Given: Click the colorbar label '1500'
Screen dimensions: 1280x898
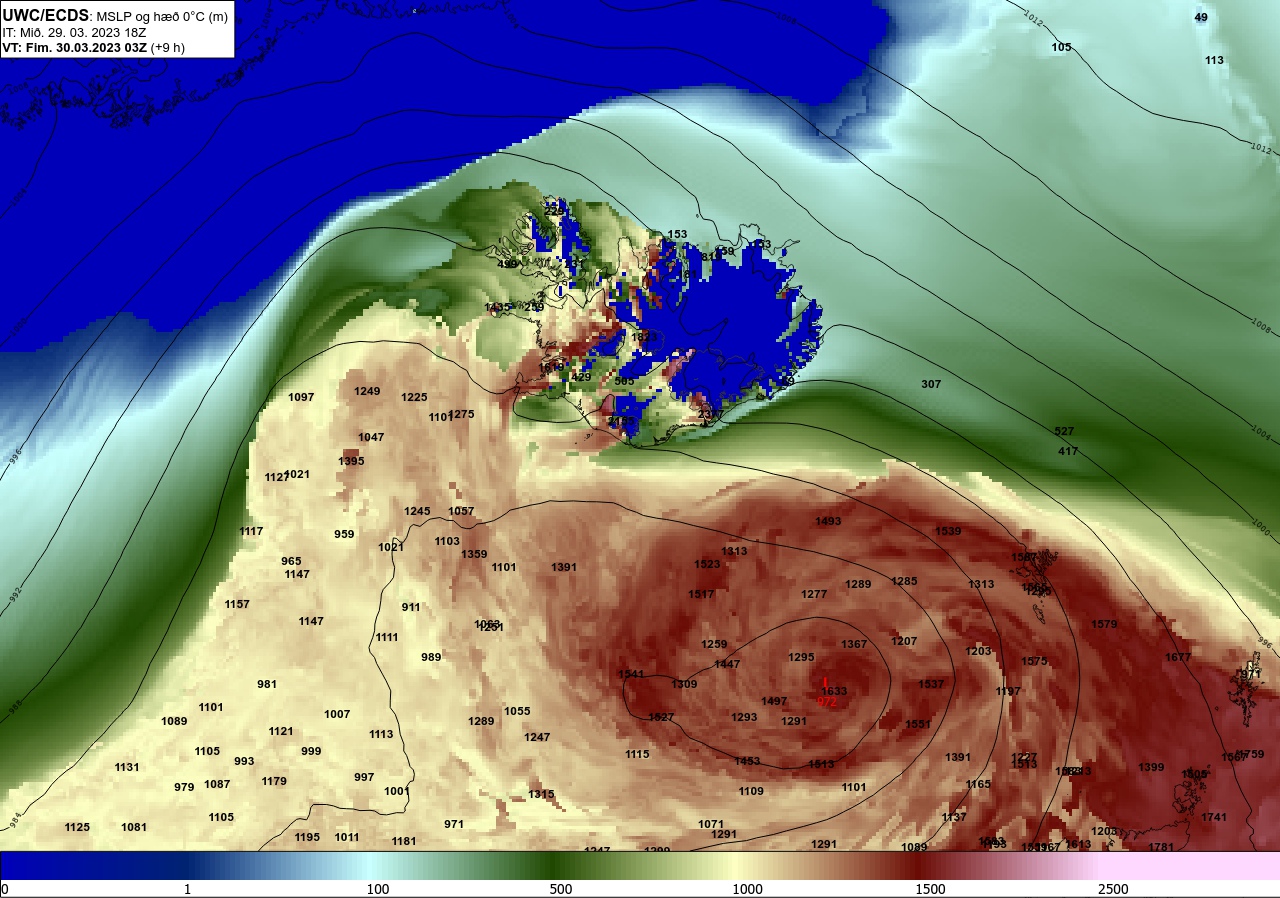Looking at the screenshot, I should pyautogui.click(x=930, y=889).
